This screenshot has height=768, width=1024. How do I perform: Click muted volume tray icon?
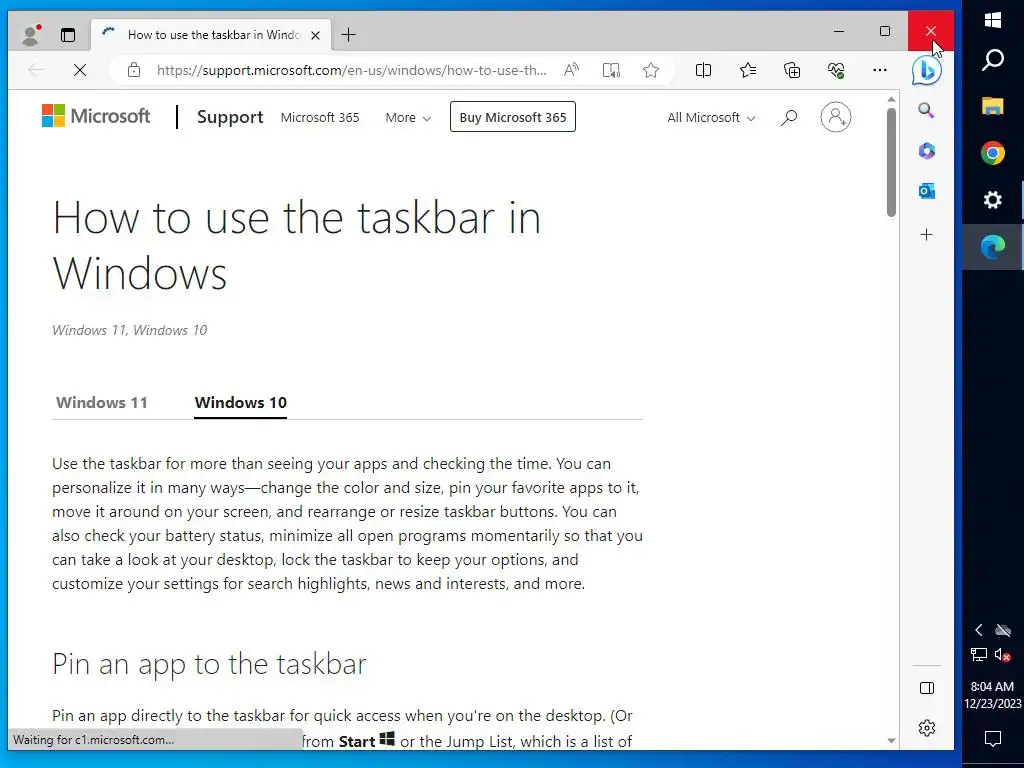point(1003,654)
